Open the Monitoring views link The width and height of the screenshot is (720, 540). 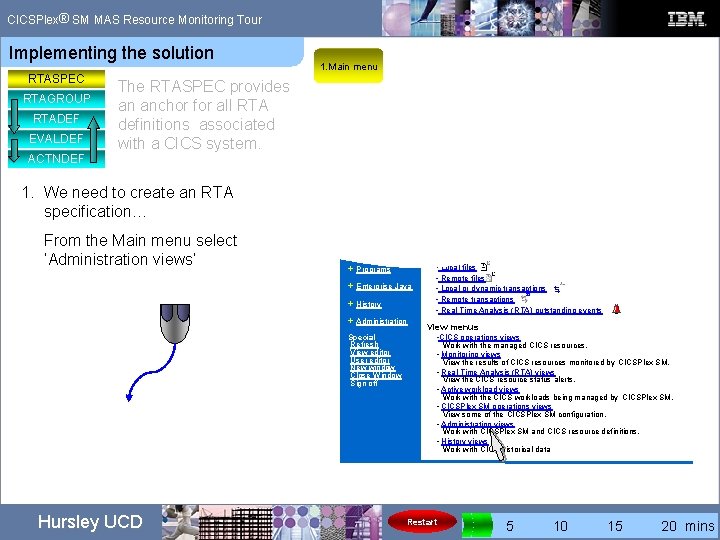470,354
